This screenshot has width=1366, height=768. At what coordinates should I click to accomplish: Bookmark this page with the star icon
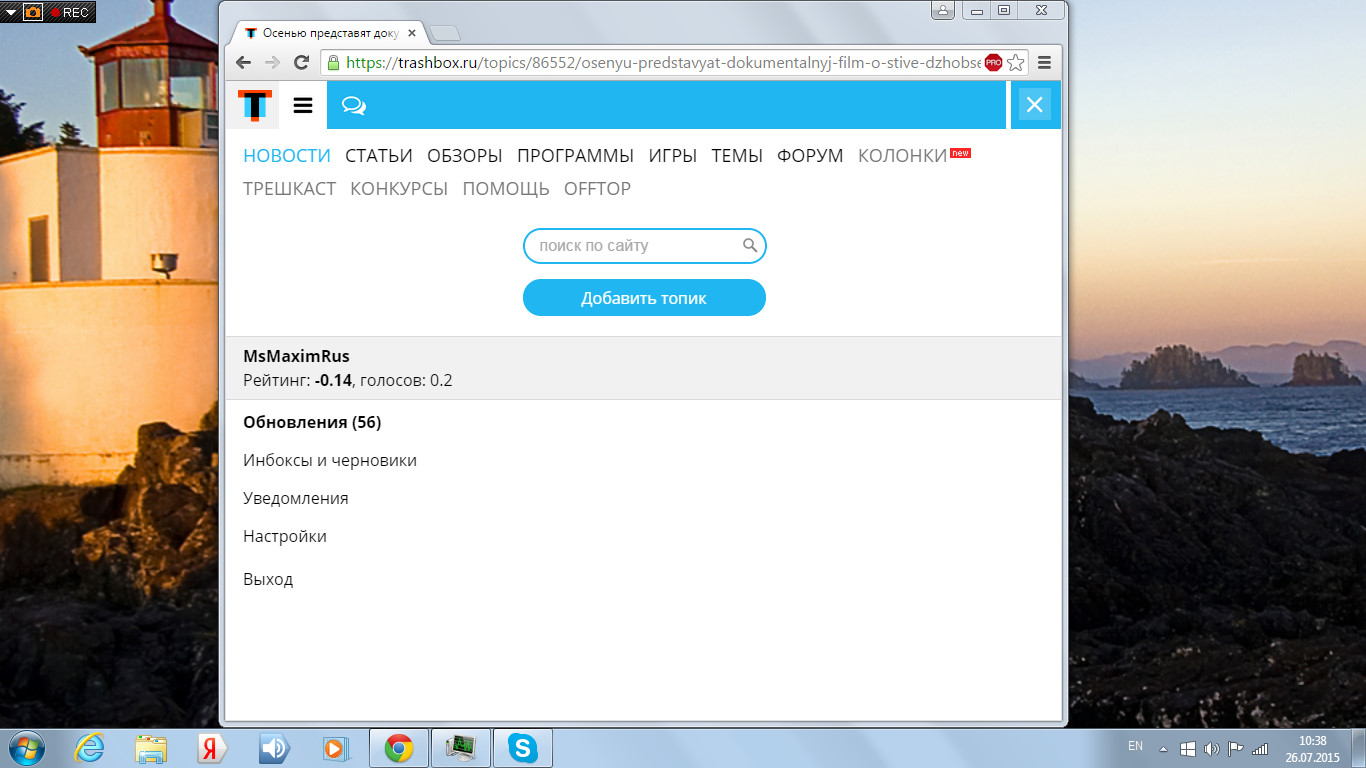(1016, 63)
